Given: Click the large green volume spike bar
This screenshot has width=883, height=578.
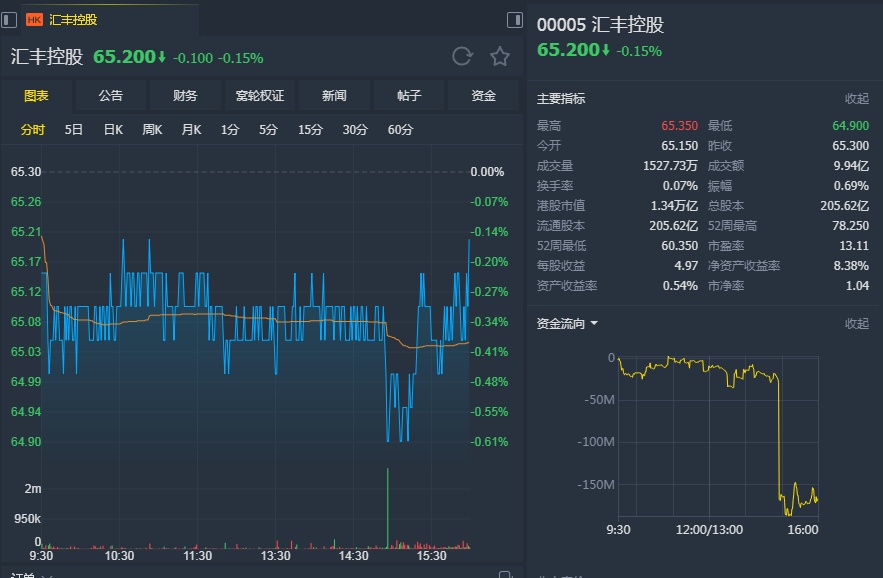Looking at the screenshot, I should click(387, 507).
